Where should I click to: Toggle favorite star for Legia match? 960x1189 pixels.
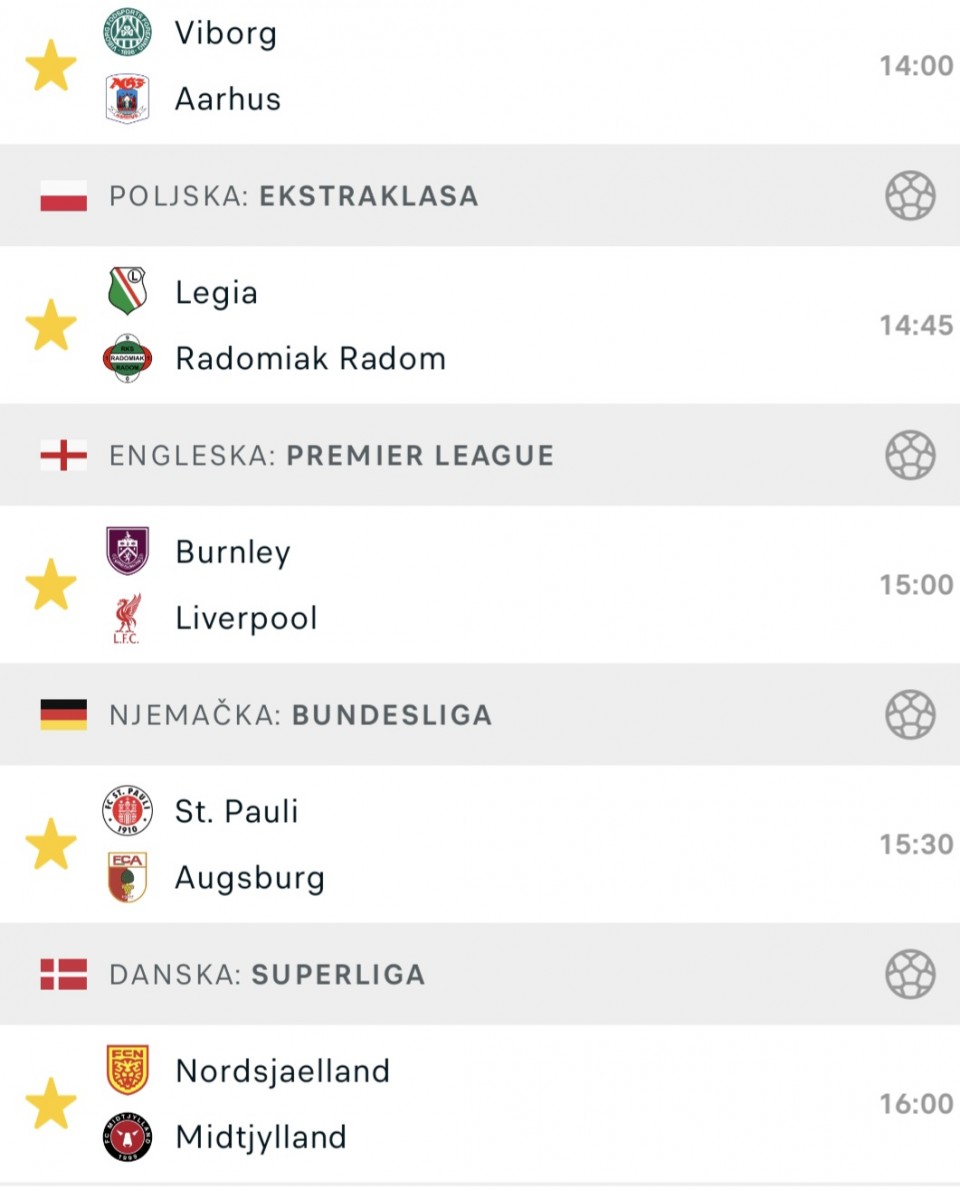51,325
